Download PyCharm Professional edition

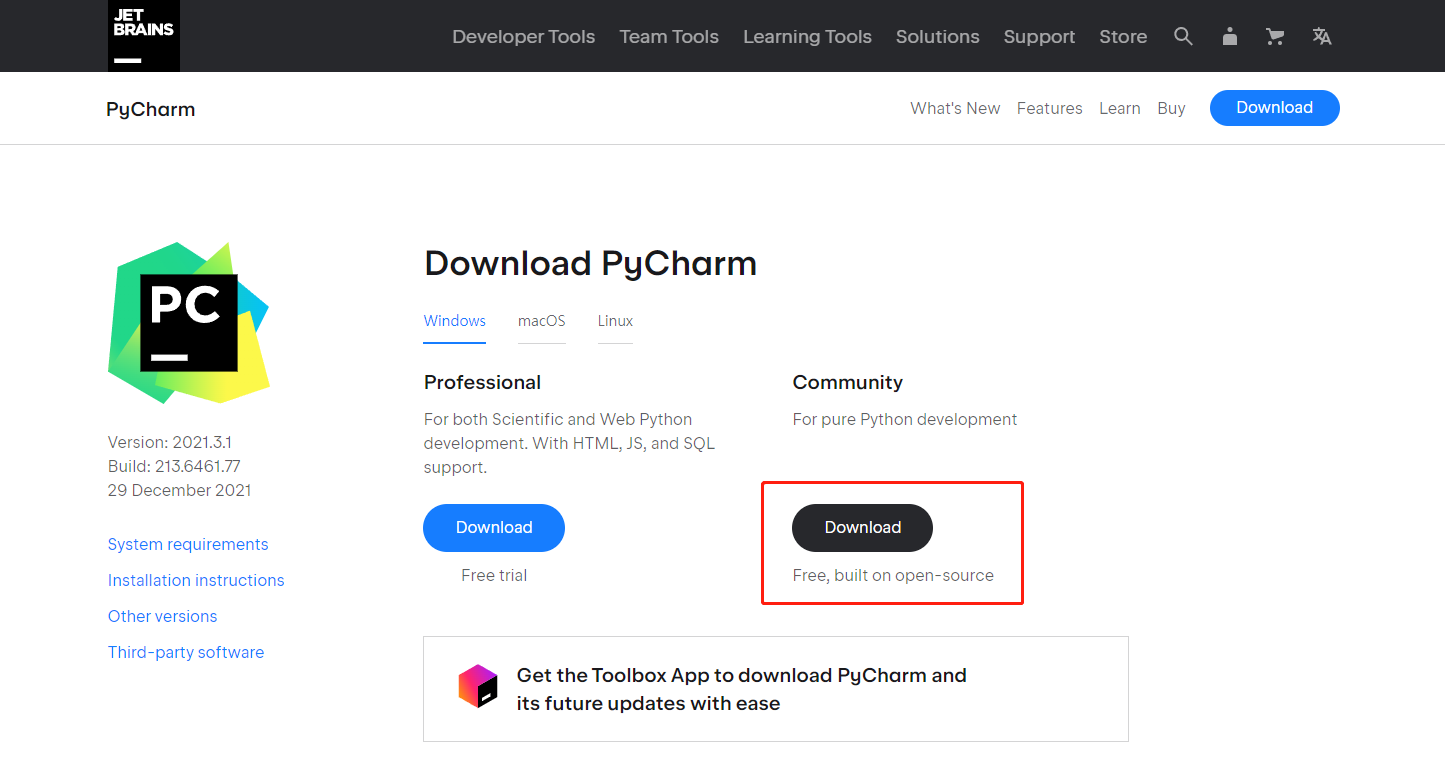click(494, 528)
